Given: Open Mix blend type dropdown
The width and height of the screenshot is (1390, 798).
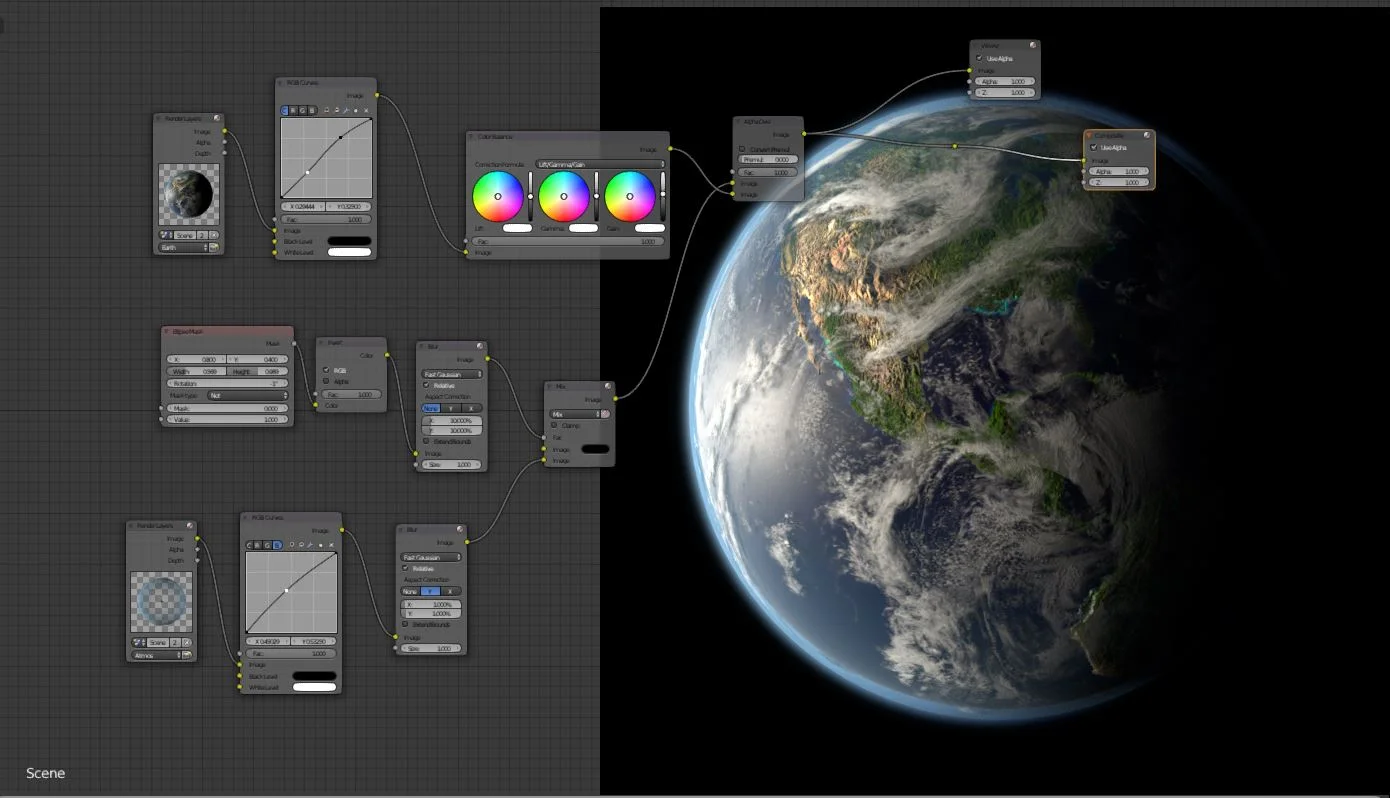Looking at the screenshot, I should 575,414.
